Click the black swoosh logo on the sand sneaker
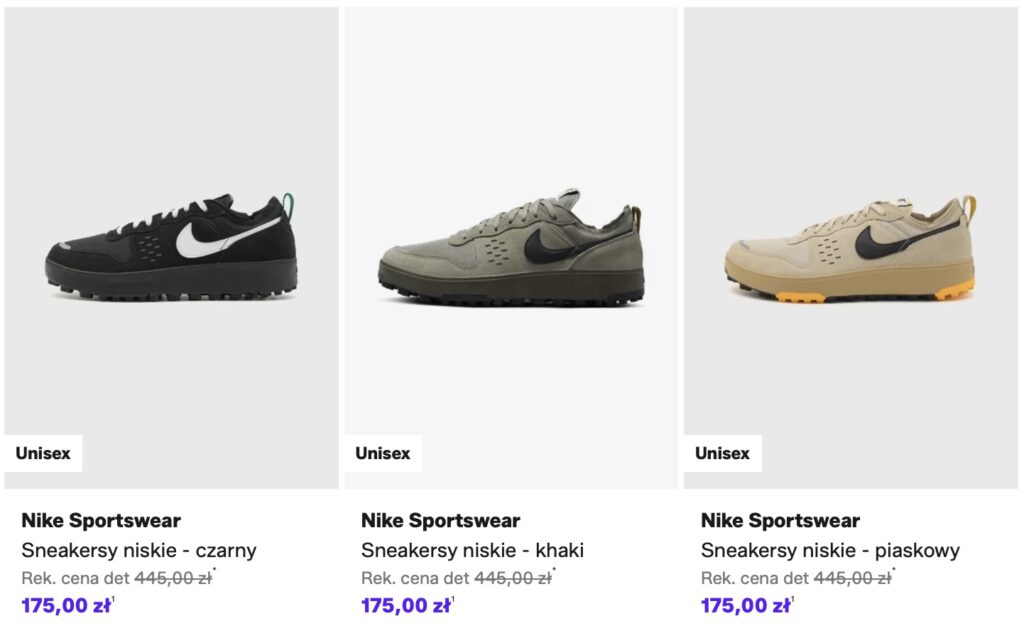The width and height of the screenshot is (1024, 633). [883, 240]
